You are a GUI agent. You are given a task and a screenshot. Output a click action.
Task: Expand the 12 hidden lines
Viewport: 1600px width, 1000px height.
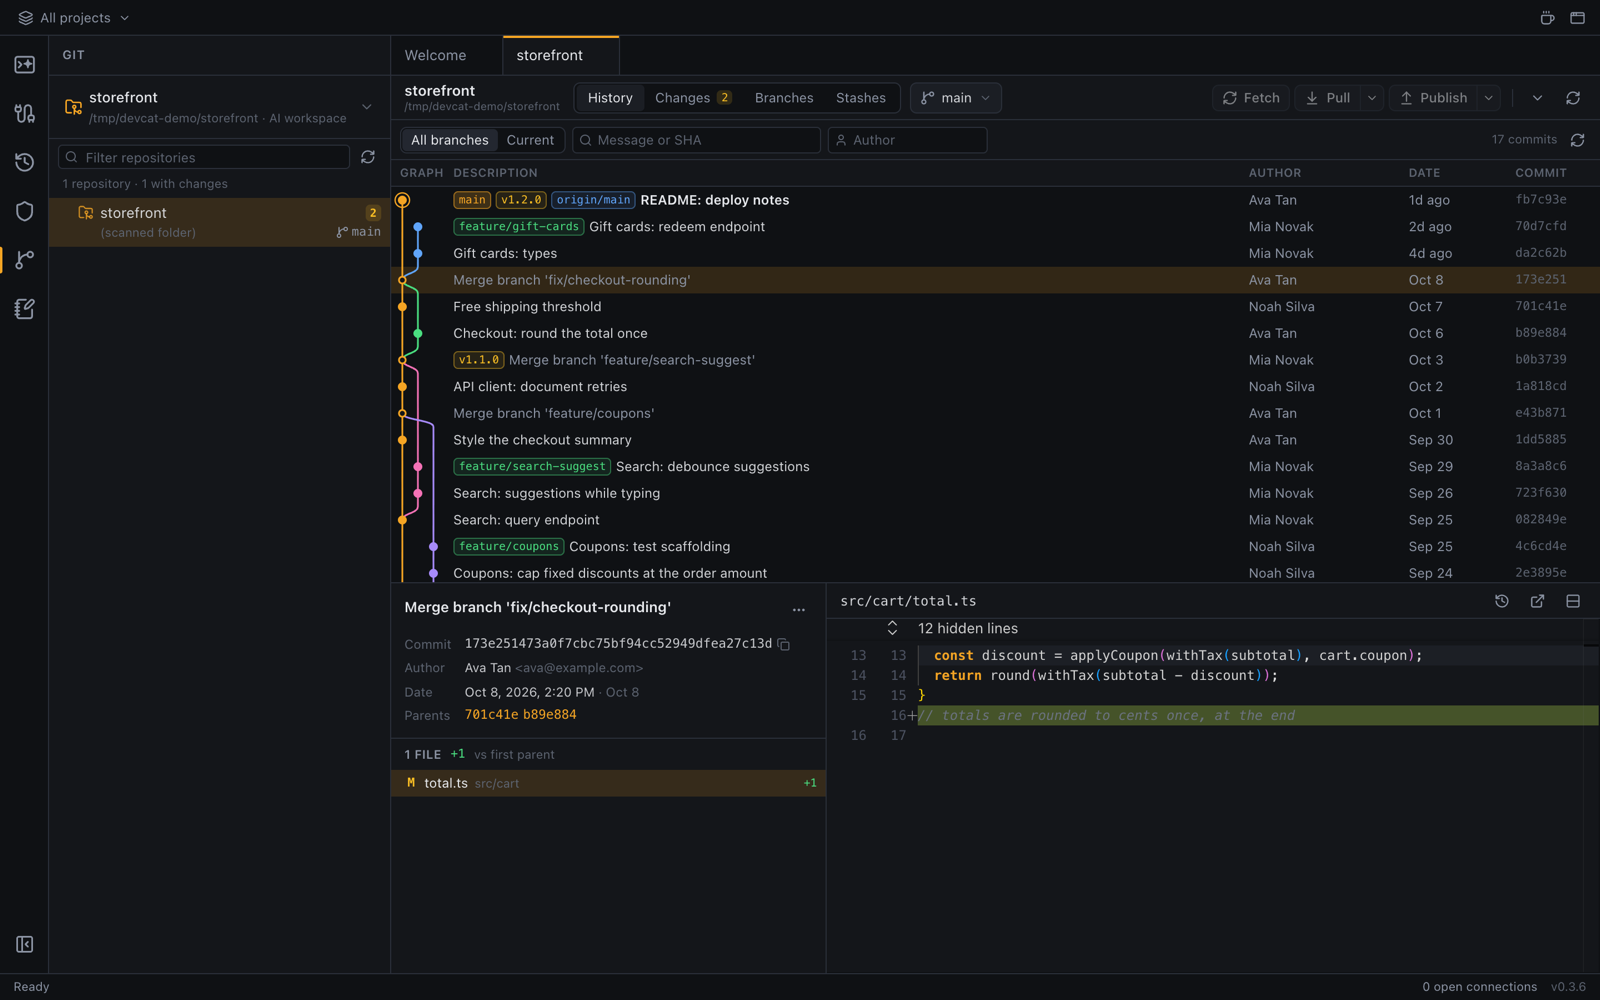tap(892, 628)
